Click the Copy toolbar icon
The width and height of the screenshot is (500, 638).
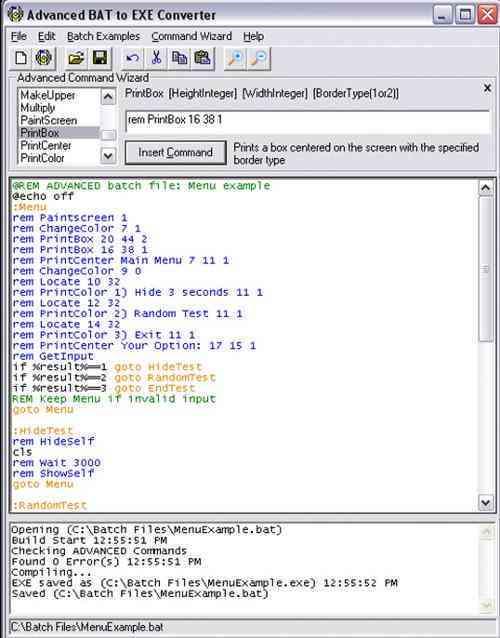(179, 58)
